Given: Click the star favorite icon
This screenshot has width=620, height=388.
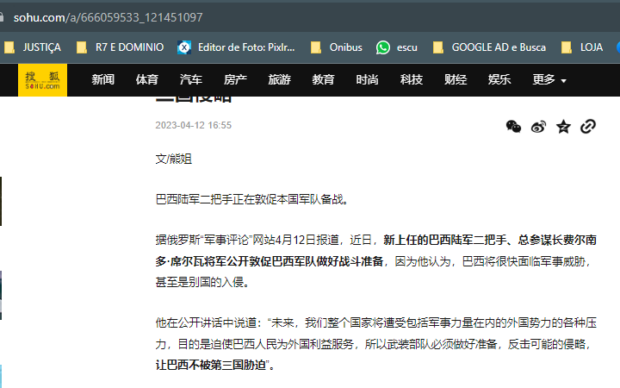Looking at the screenshot, I should [563, 127].
